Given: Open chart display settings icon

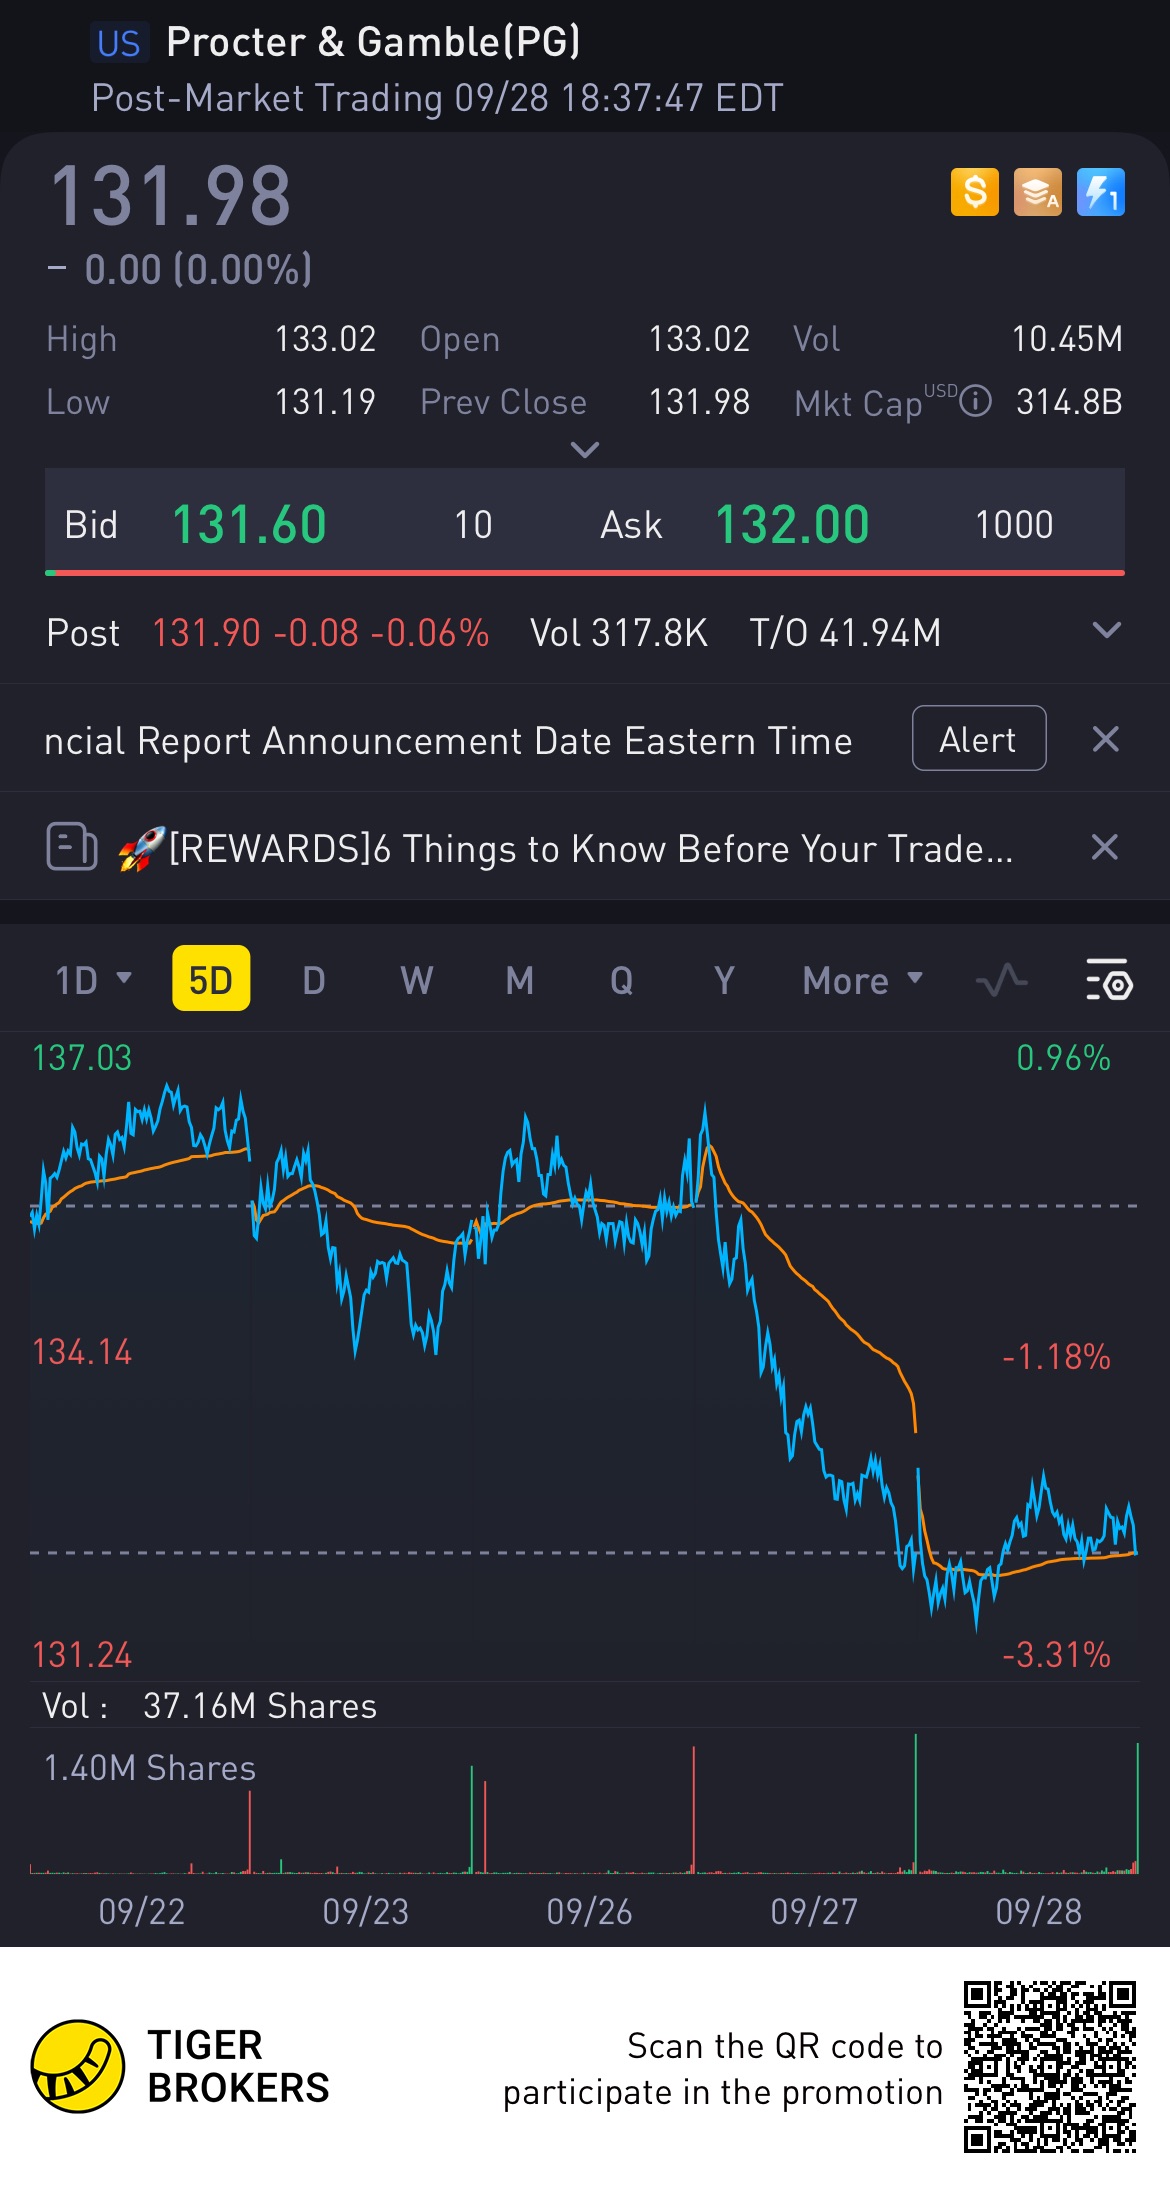Looking at the screenshot, I should [1109, 980].
